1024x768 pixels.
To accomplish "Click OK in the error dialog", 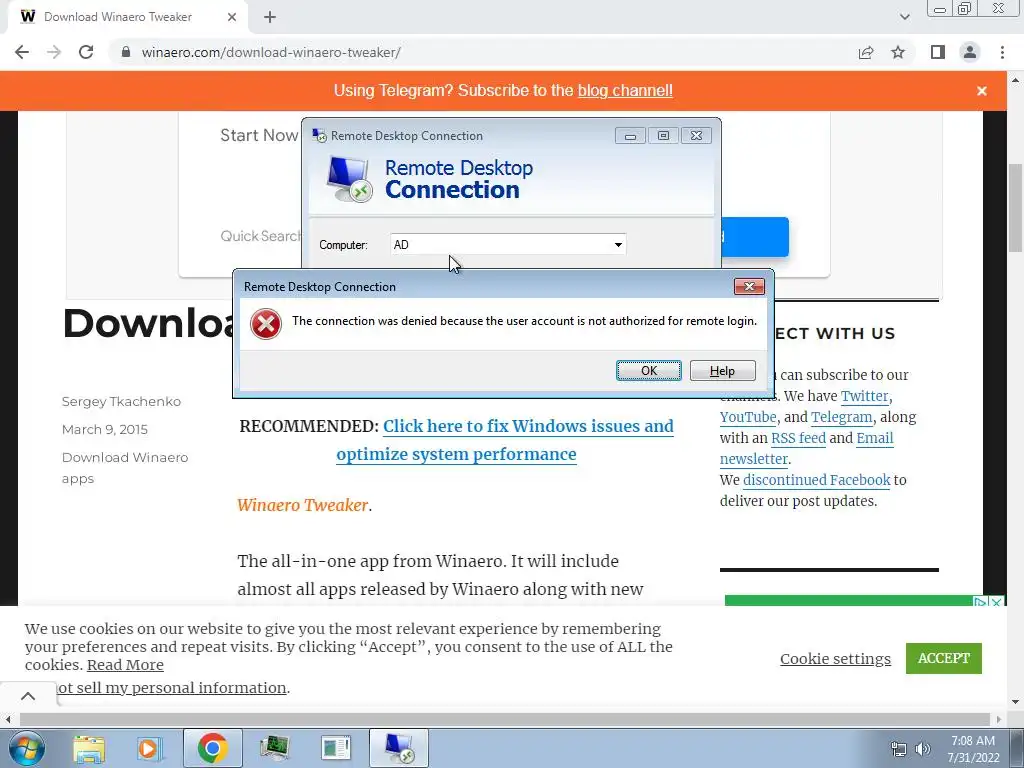I will [x=648, y=370].
